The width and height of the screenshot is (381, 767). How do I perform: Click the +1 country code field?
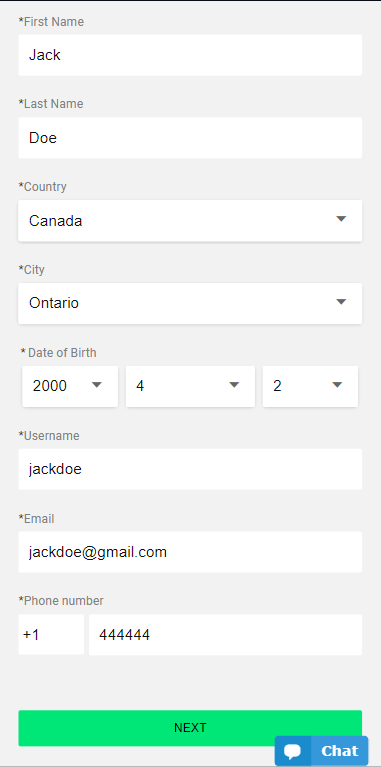coord(51,635)
